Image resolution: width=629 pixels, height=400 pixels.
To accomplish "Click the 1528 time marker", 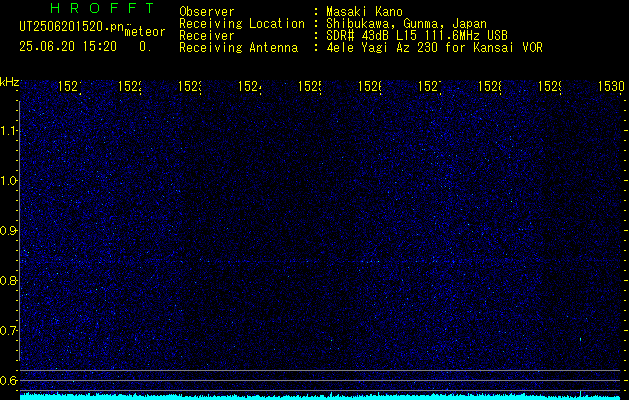I will [x=489, y=87].
